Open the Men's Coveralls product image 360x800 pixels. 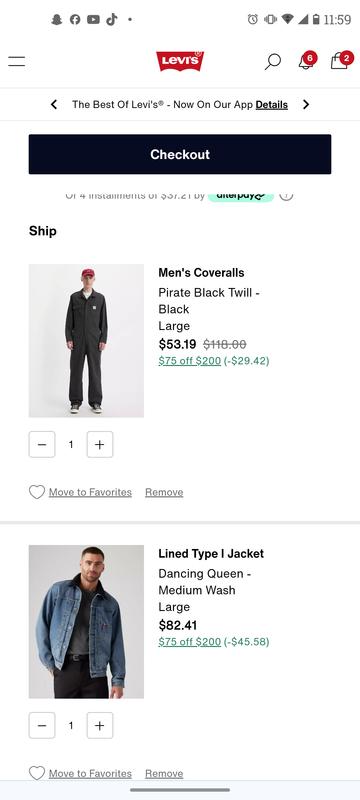click(x=86, y=340)
